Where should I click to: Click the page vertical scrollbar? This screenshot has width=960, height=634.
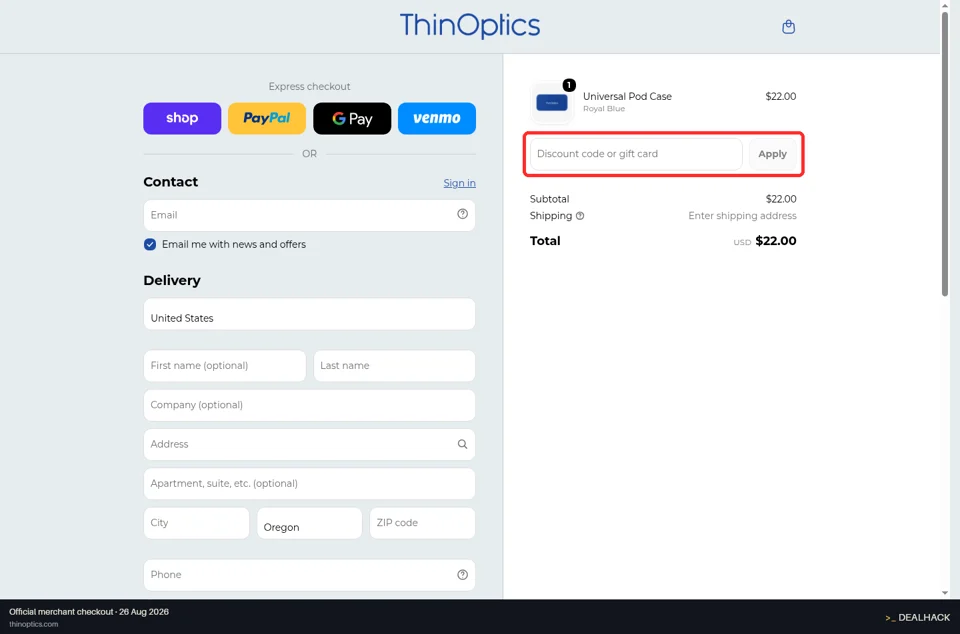click(x=945, y=153)
